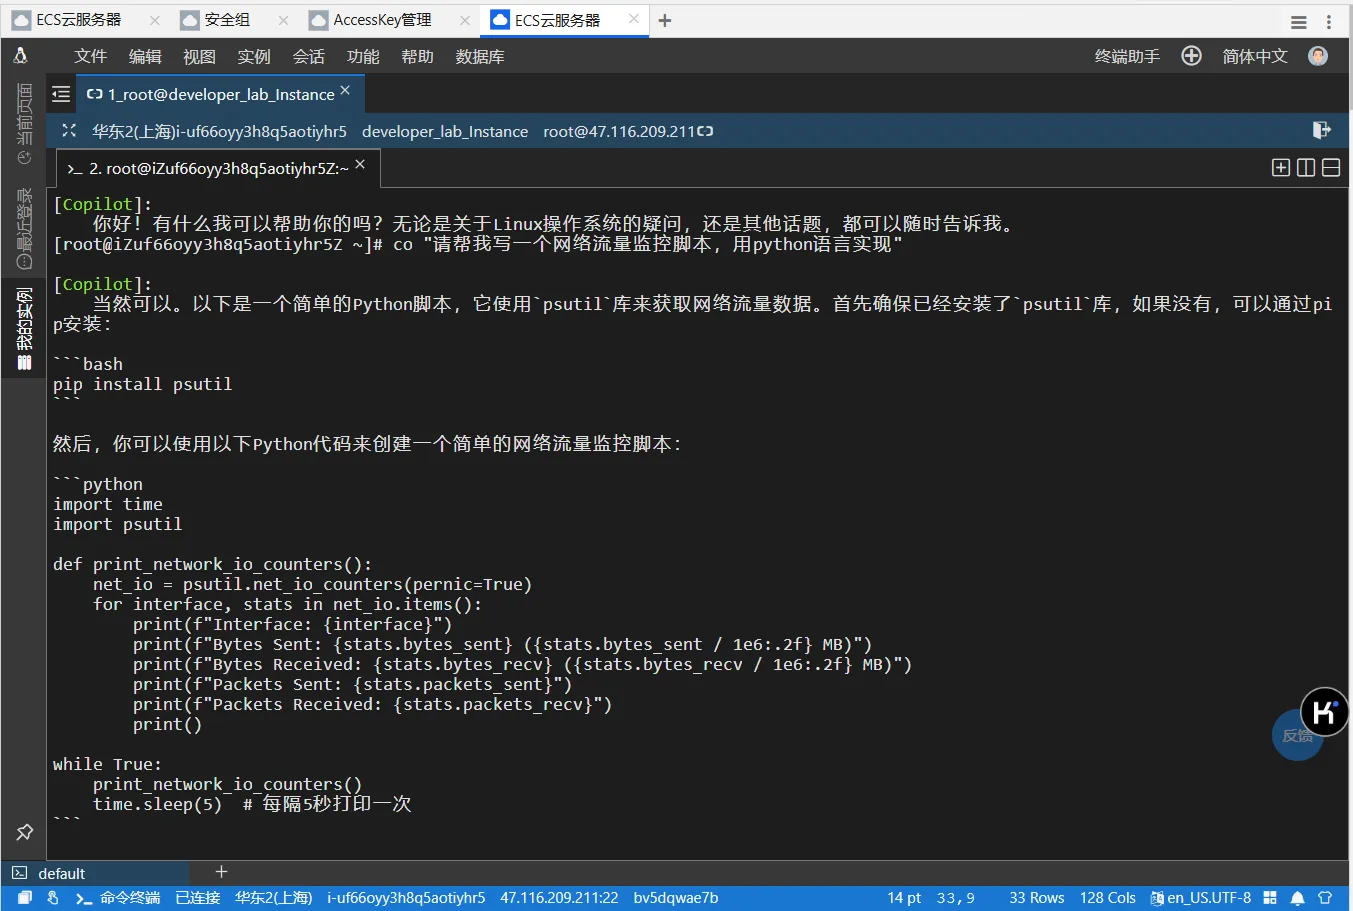This screenshot has width=1353, height=911.
Task: Click the link icon after root@47.116.209.211
Action: point(705,131)
